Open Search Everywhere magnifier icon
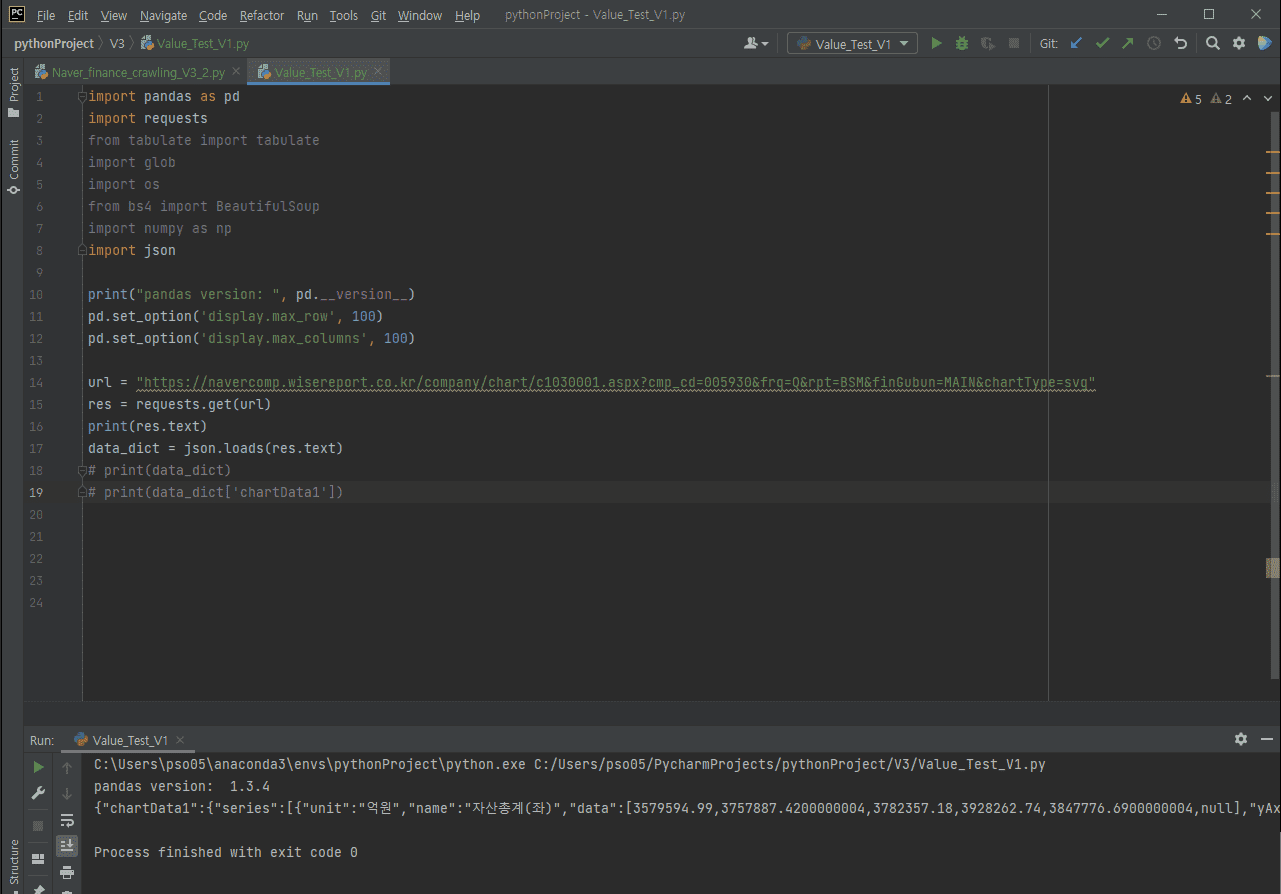Image resolution: width=1281 pixels, height=894 pixels. pos(1213,43)
